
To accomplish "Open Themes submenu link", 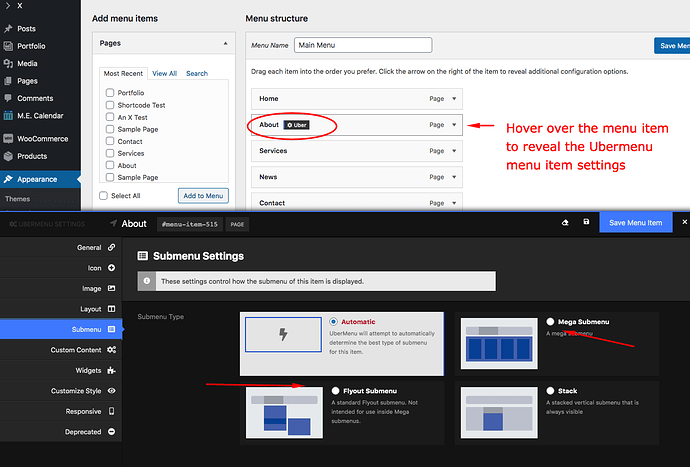I will click(x=18, y=199).
